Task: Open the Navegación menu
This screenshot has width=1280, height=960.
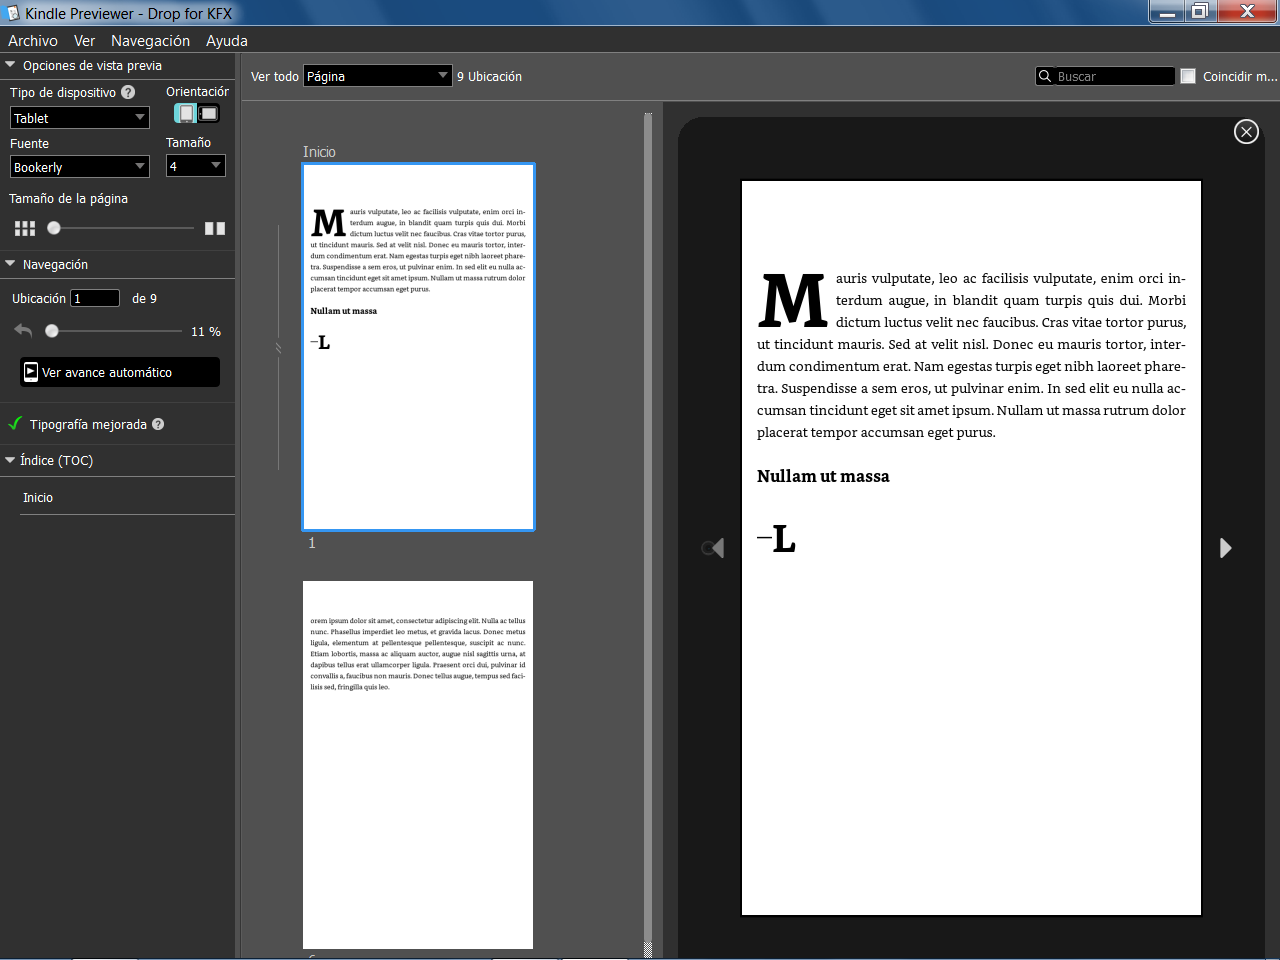Action: (x=150, y=41)
